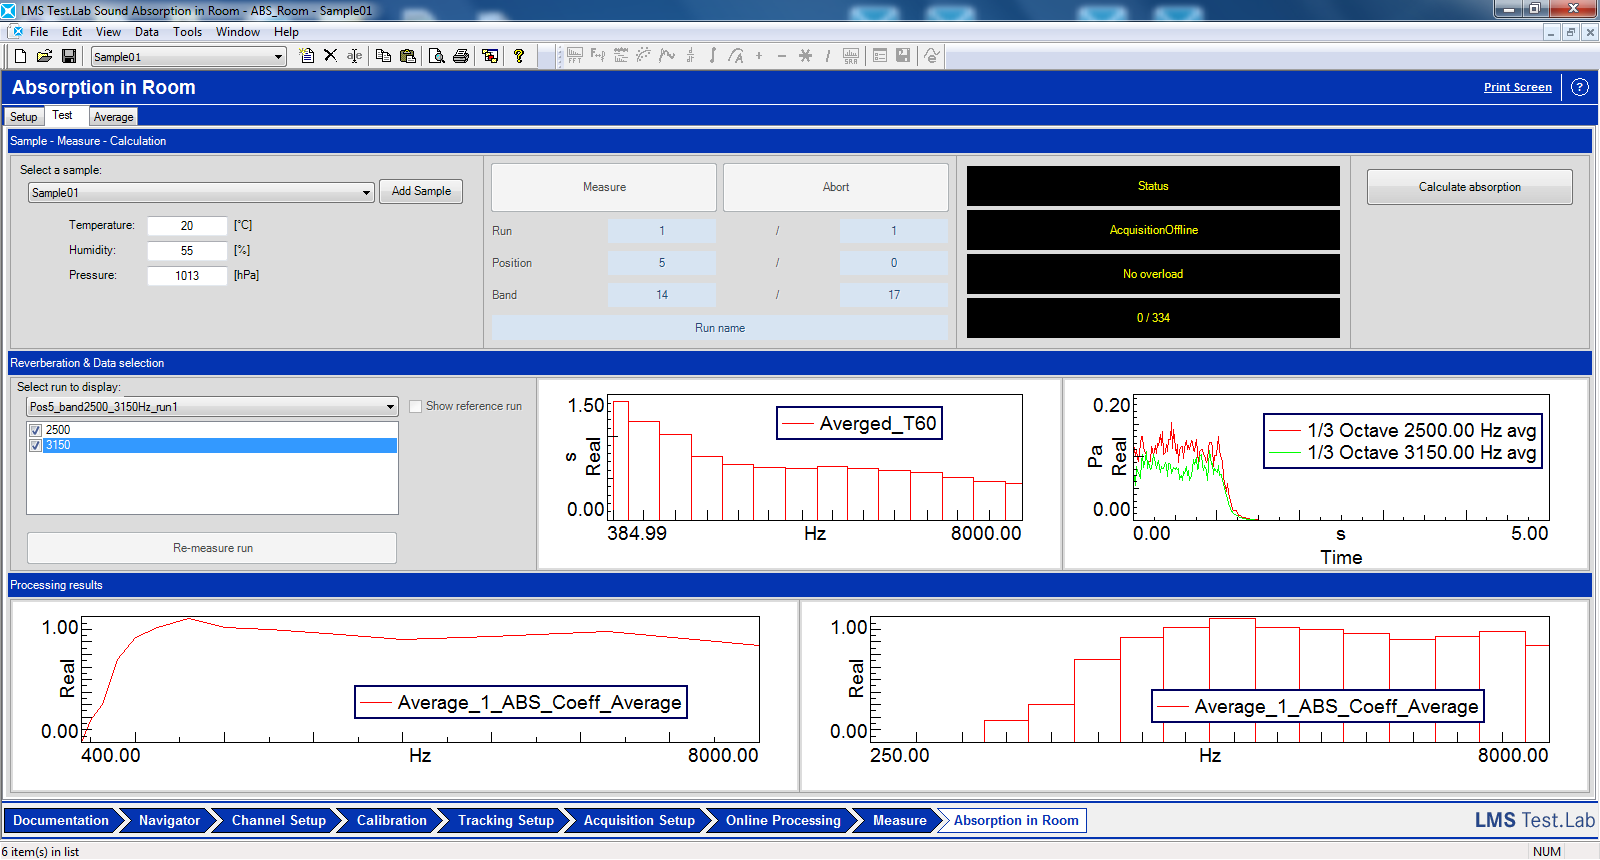Click the SRA toolbar icon
Screen dimensions: 1600x860
[851, 56]
